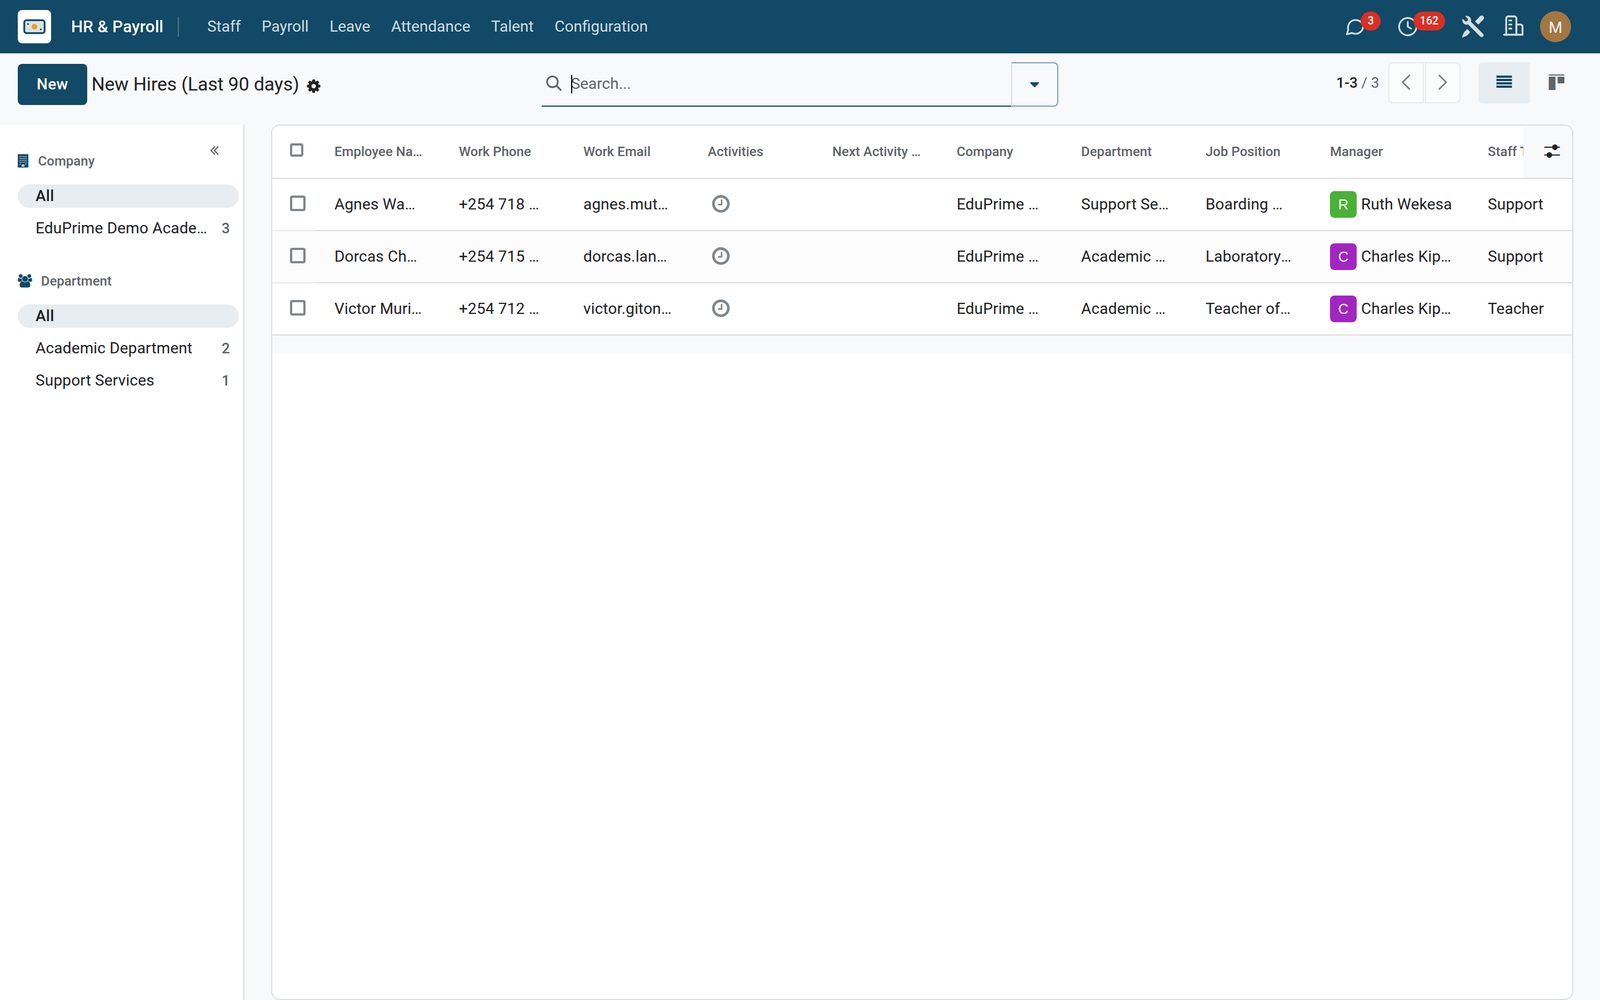The height and width of the screenshot is (1000, 1600).
Task: Select the Agnes Wa... row checkbox
Action: [298, 203]
